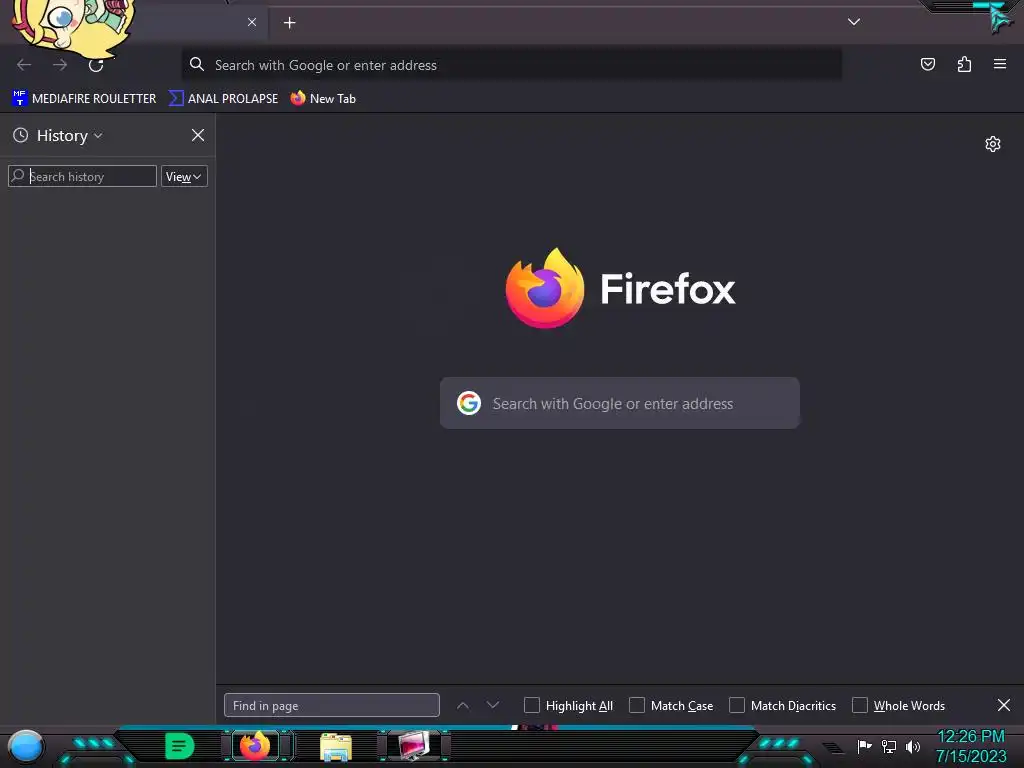Focus the top address bar
This screenshot has width=1024, height=768.
pos(511,65)
